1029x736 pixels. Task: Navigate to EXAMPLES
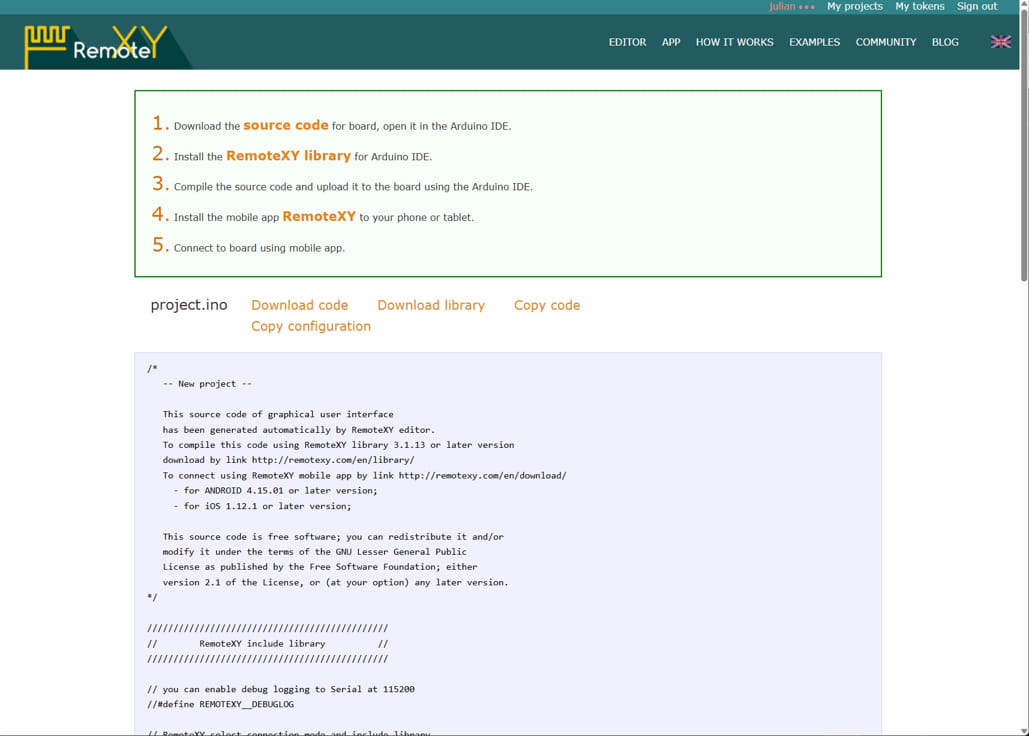(x=814, y=42)
